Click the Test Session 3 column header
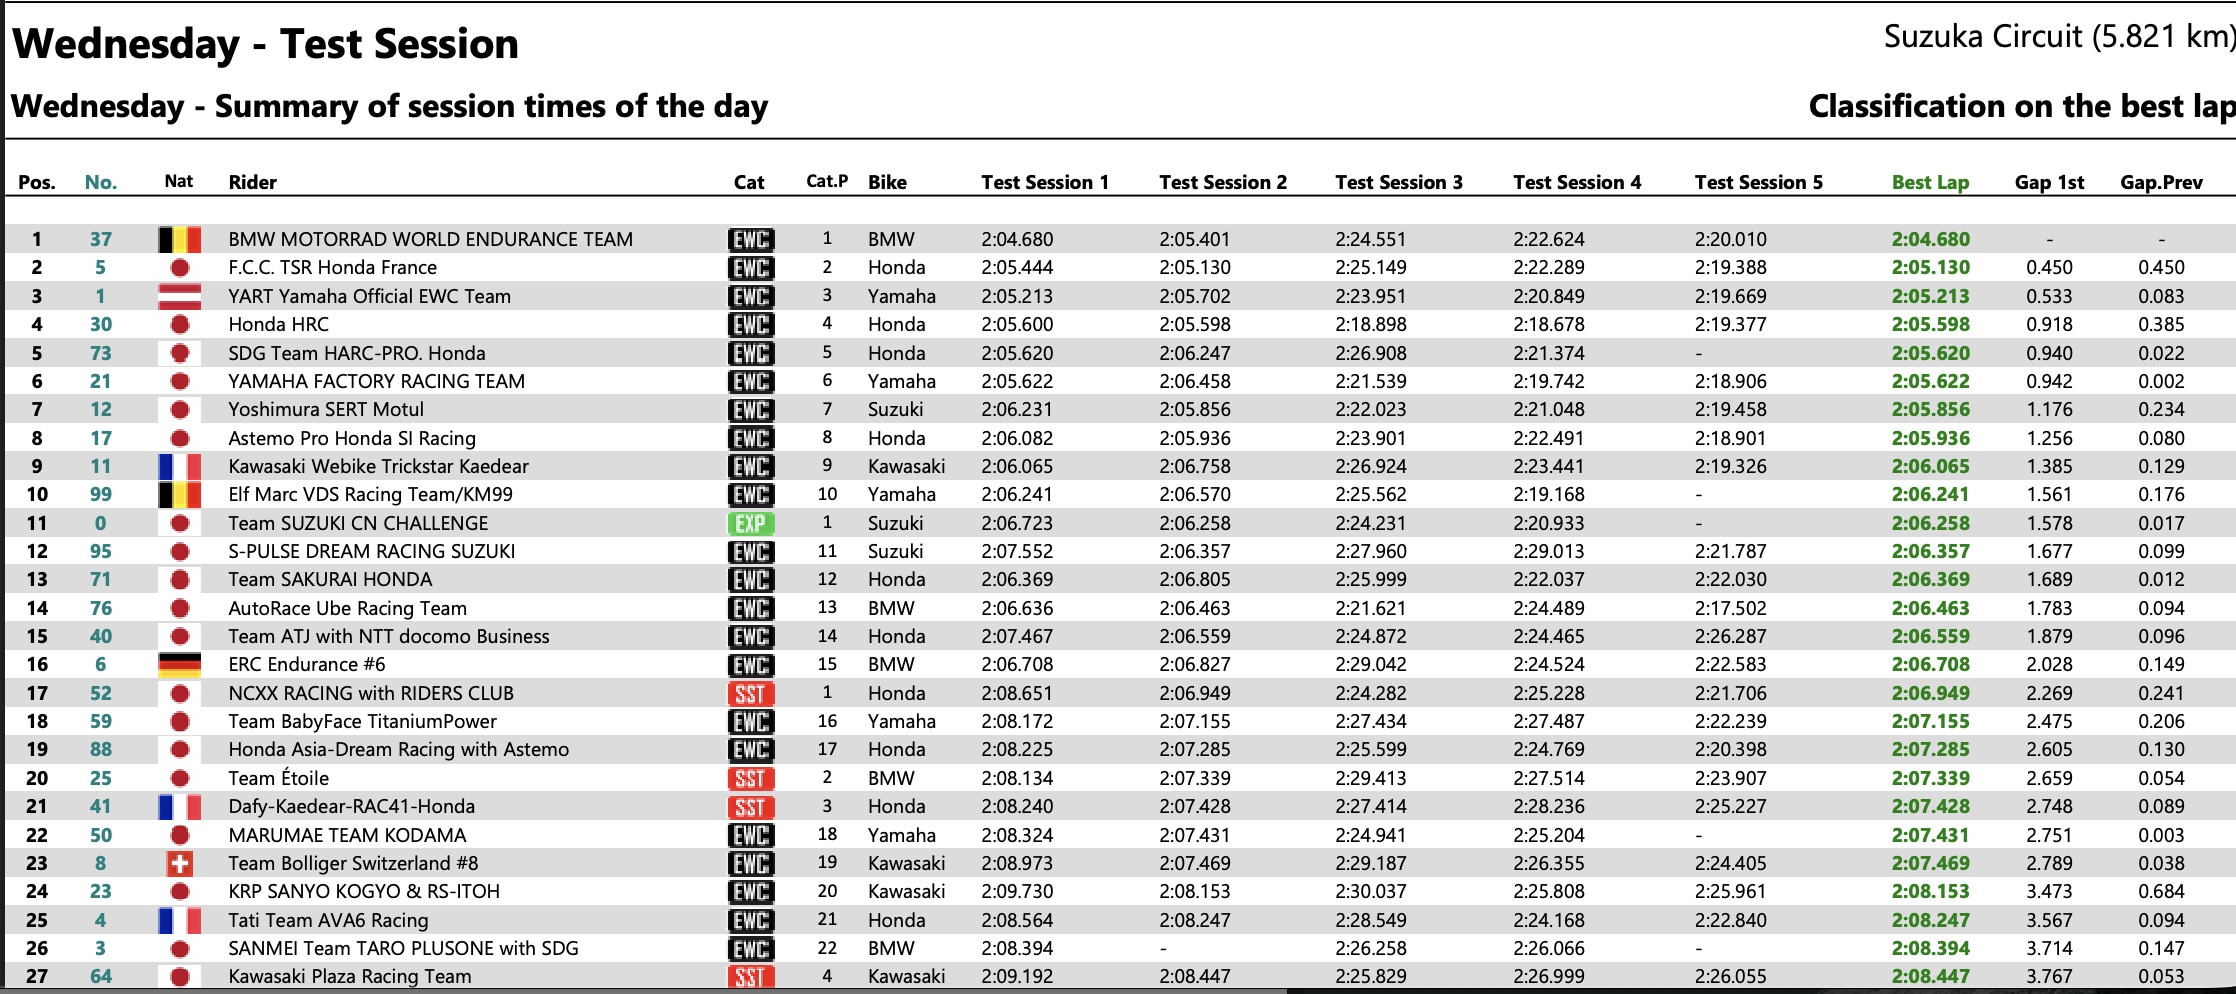The width and height of the screenshot is (2236, 994). point(1399,182)
